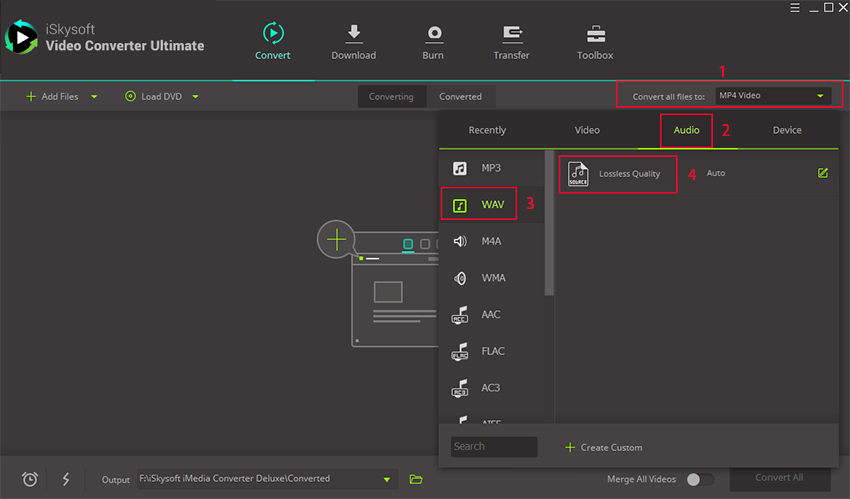850x499 pixels.
Task: Go to the Transfer section
Action: (x=511, y=34)
